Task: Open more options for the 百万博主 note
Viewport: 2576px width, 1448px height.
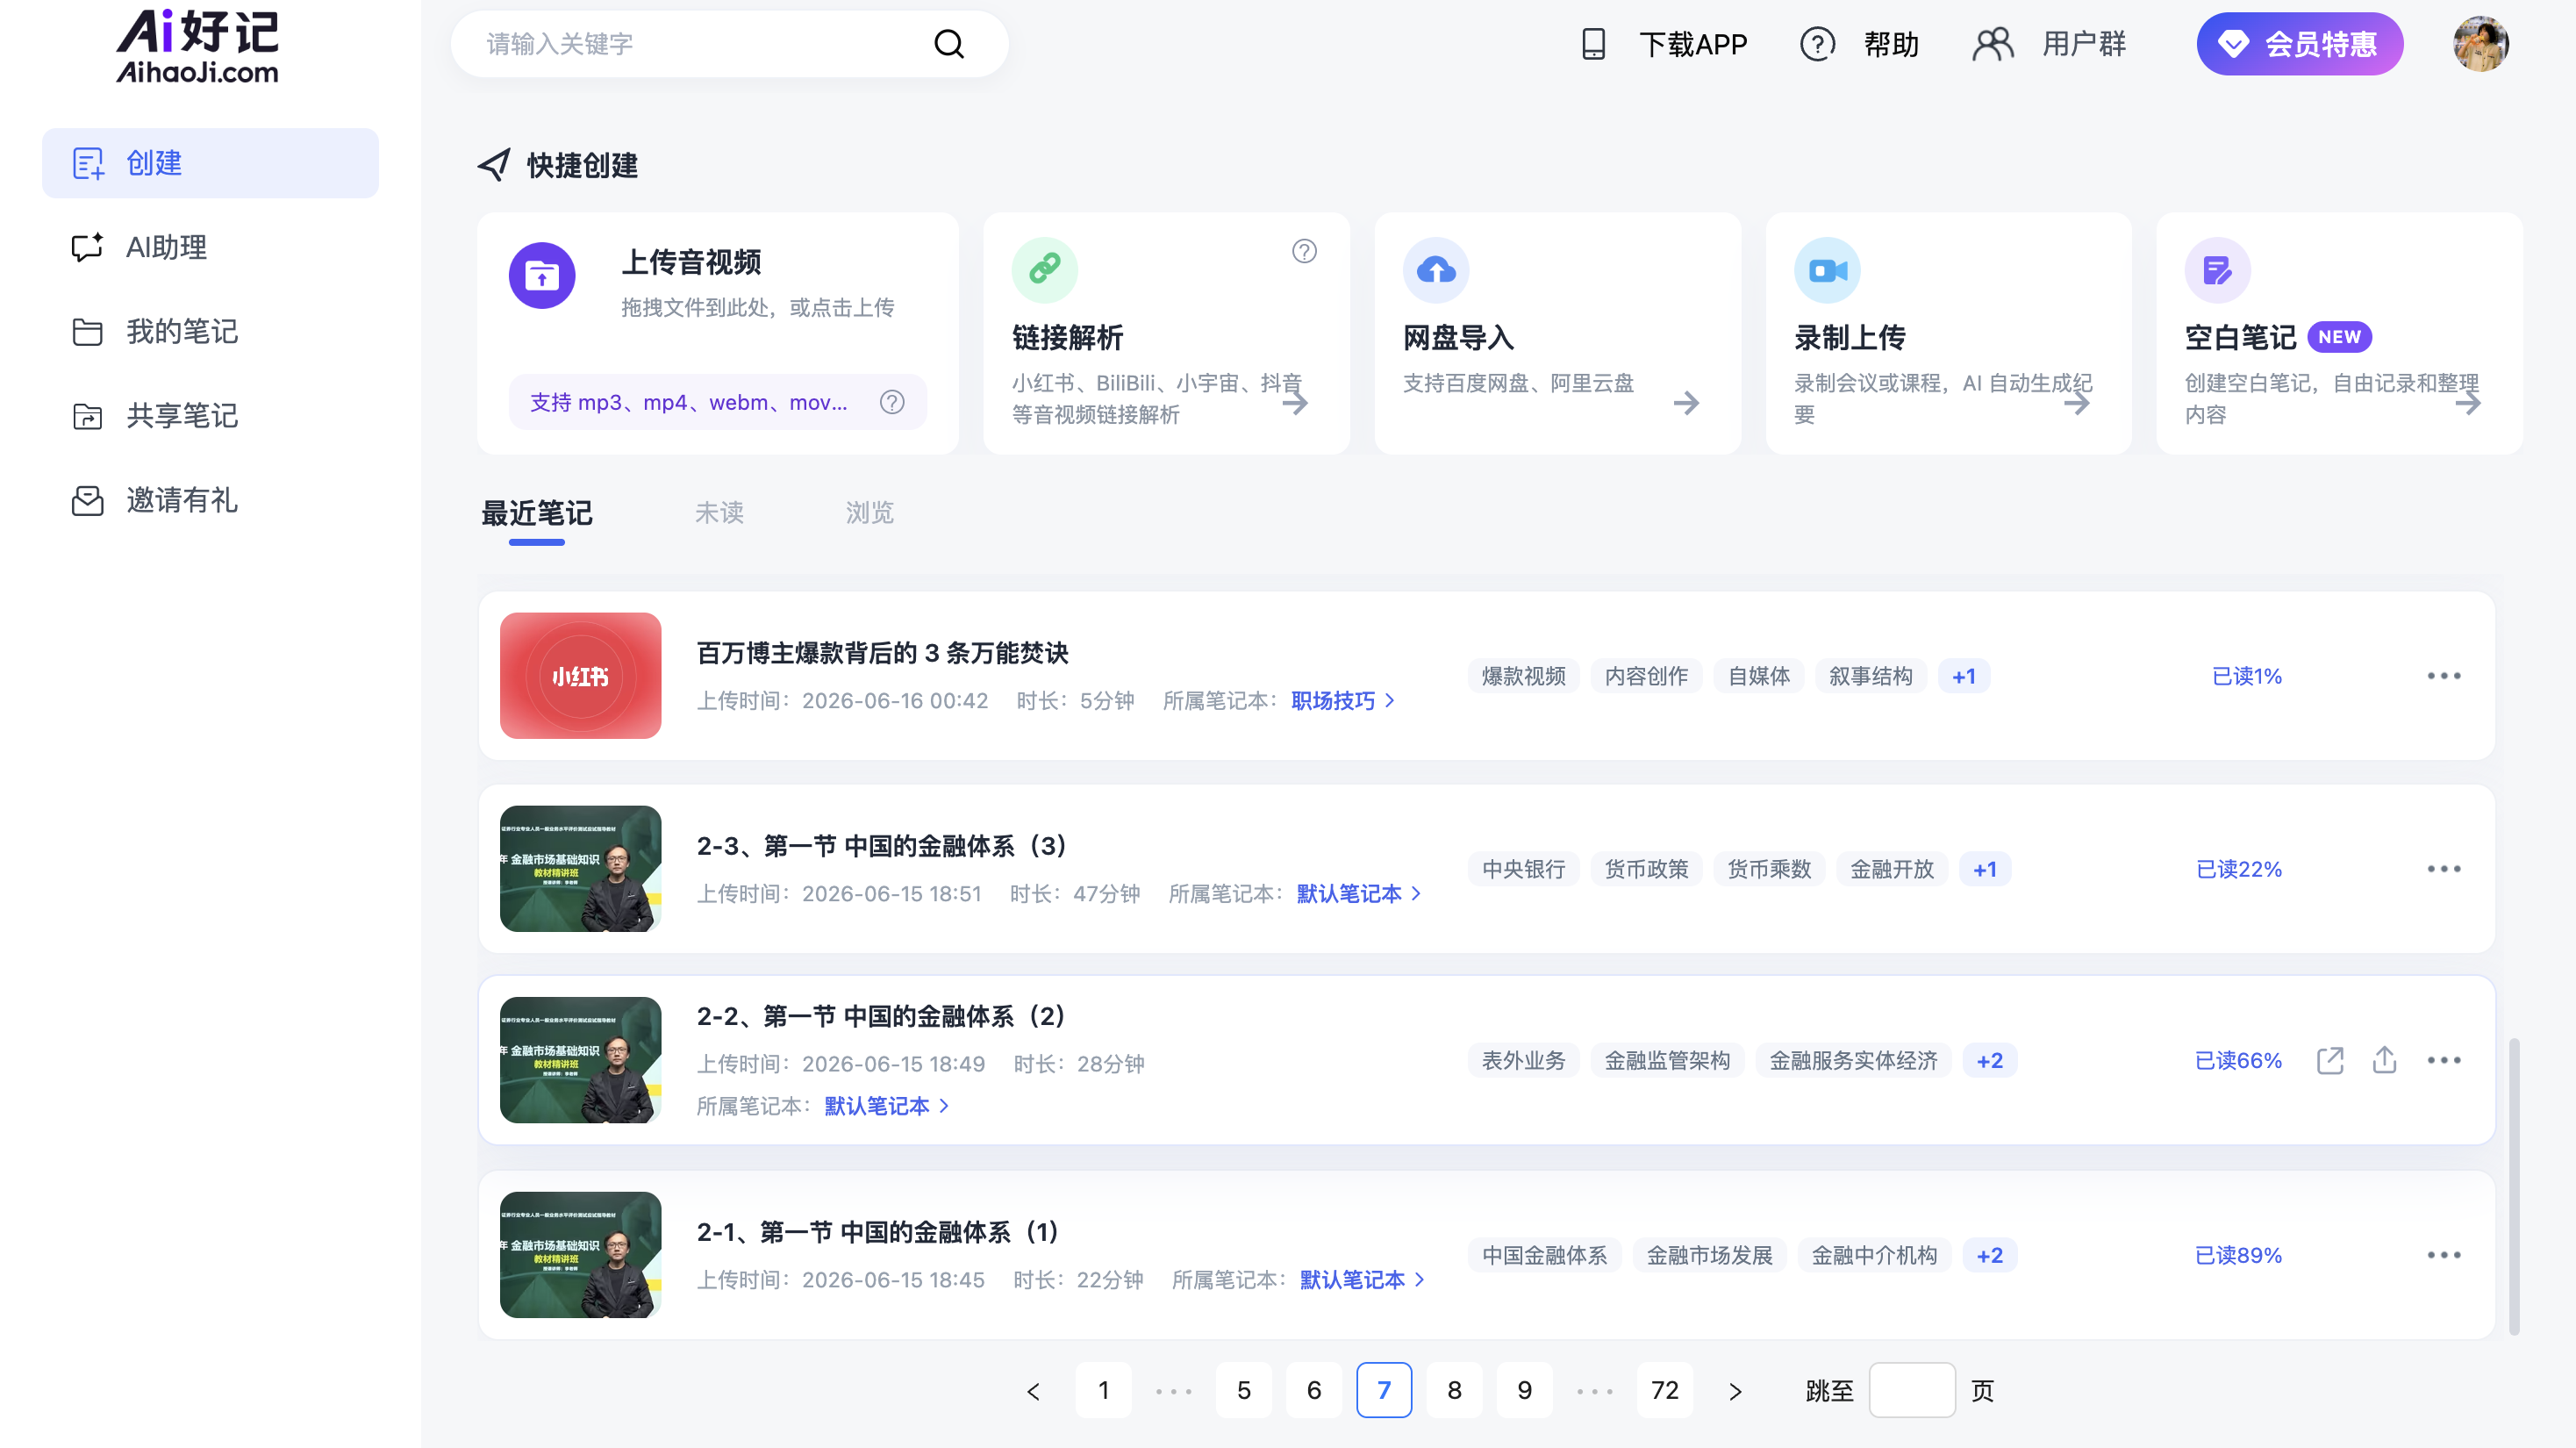Action: tap(2444, 676)
